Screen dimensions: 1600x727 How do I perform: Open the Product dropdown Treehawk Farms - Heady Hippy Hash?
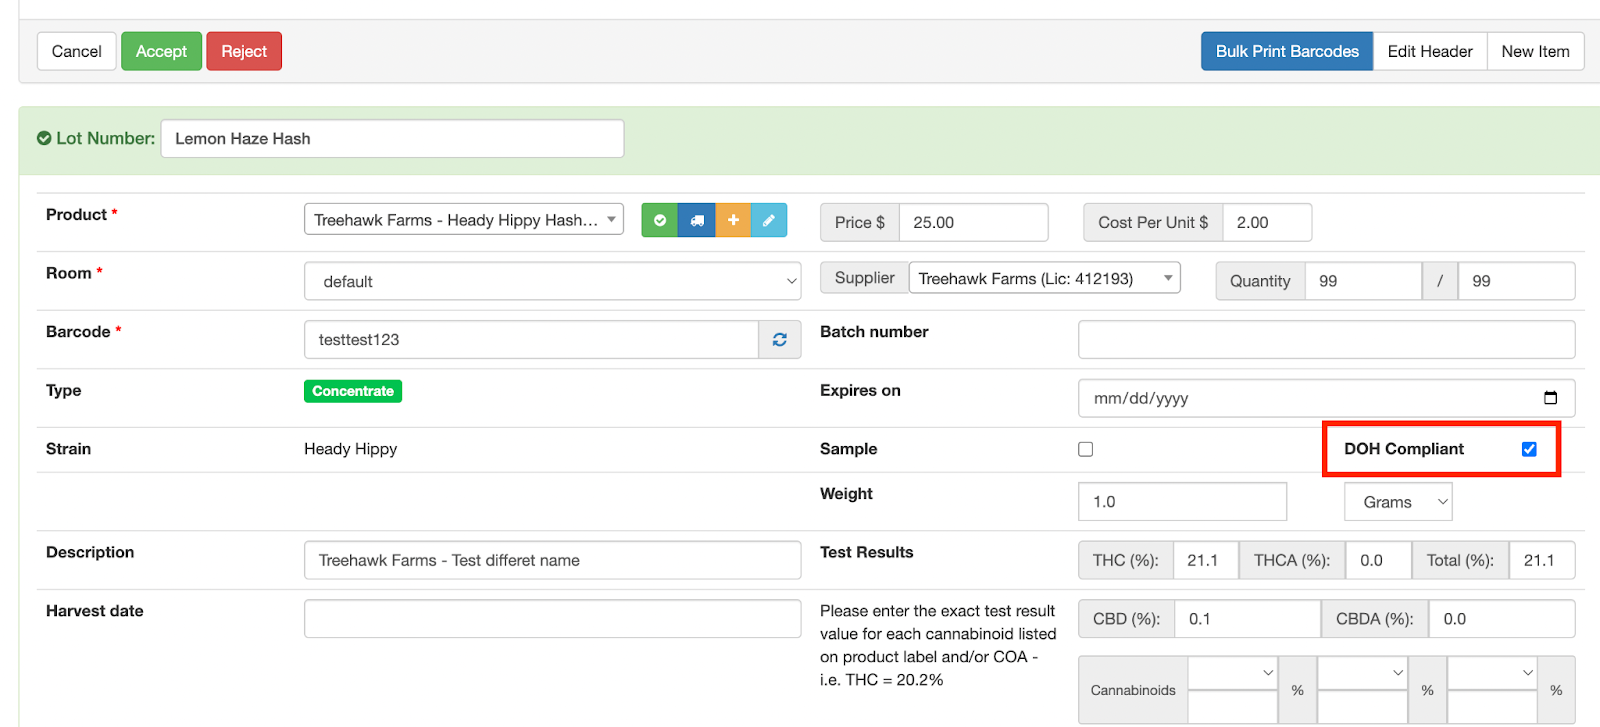[464, 220]
